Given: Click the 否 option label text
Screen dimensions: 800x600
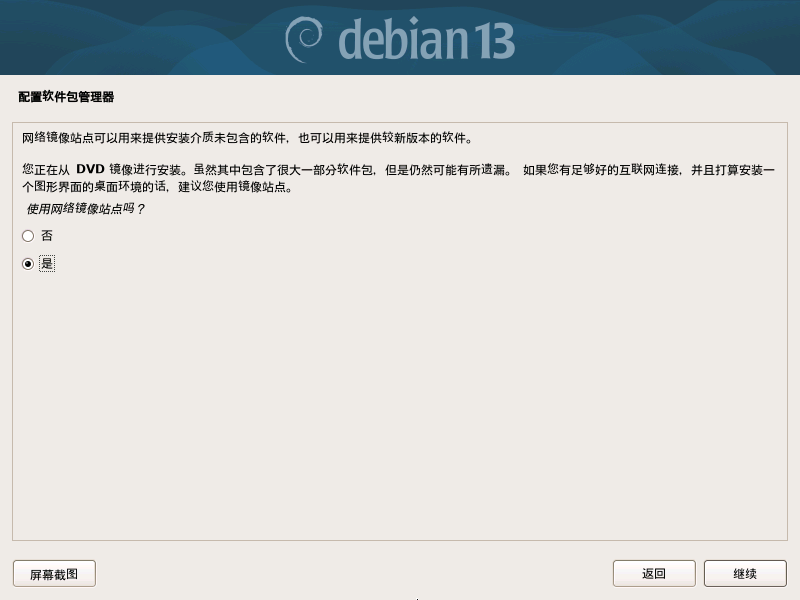Looking at the screenshot, I should pos(47,236).
